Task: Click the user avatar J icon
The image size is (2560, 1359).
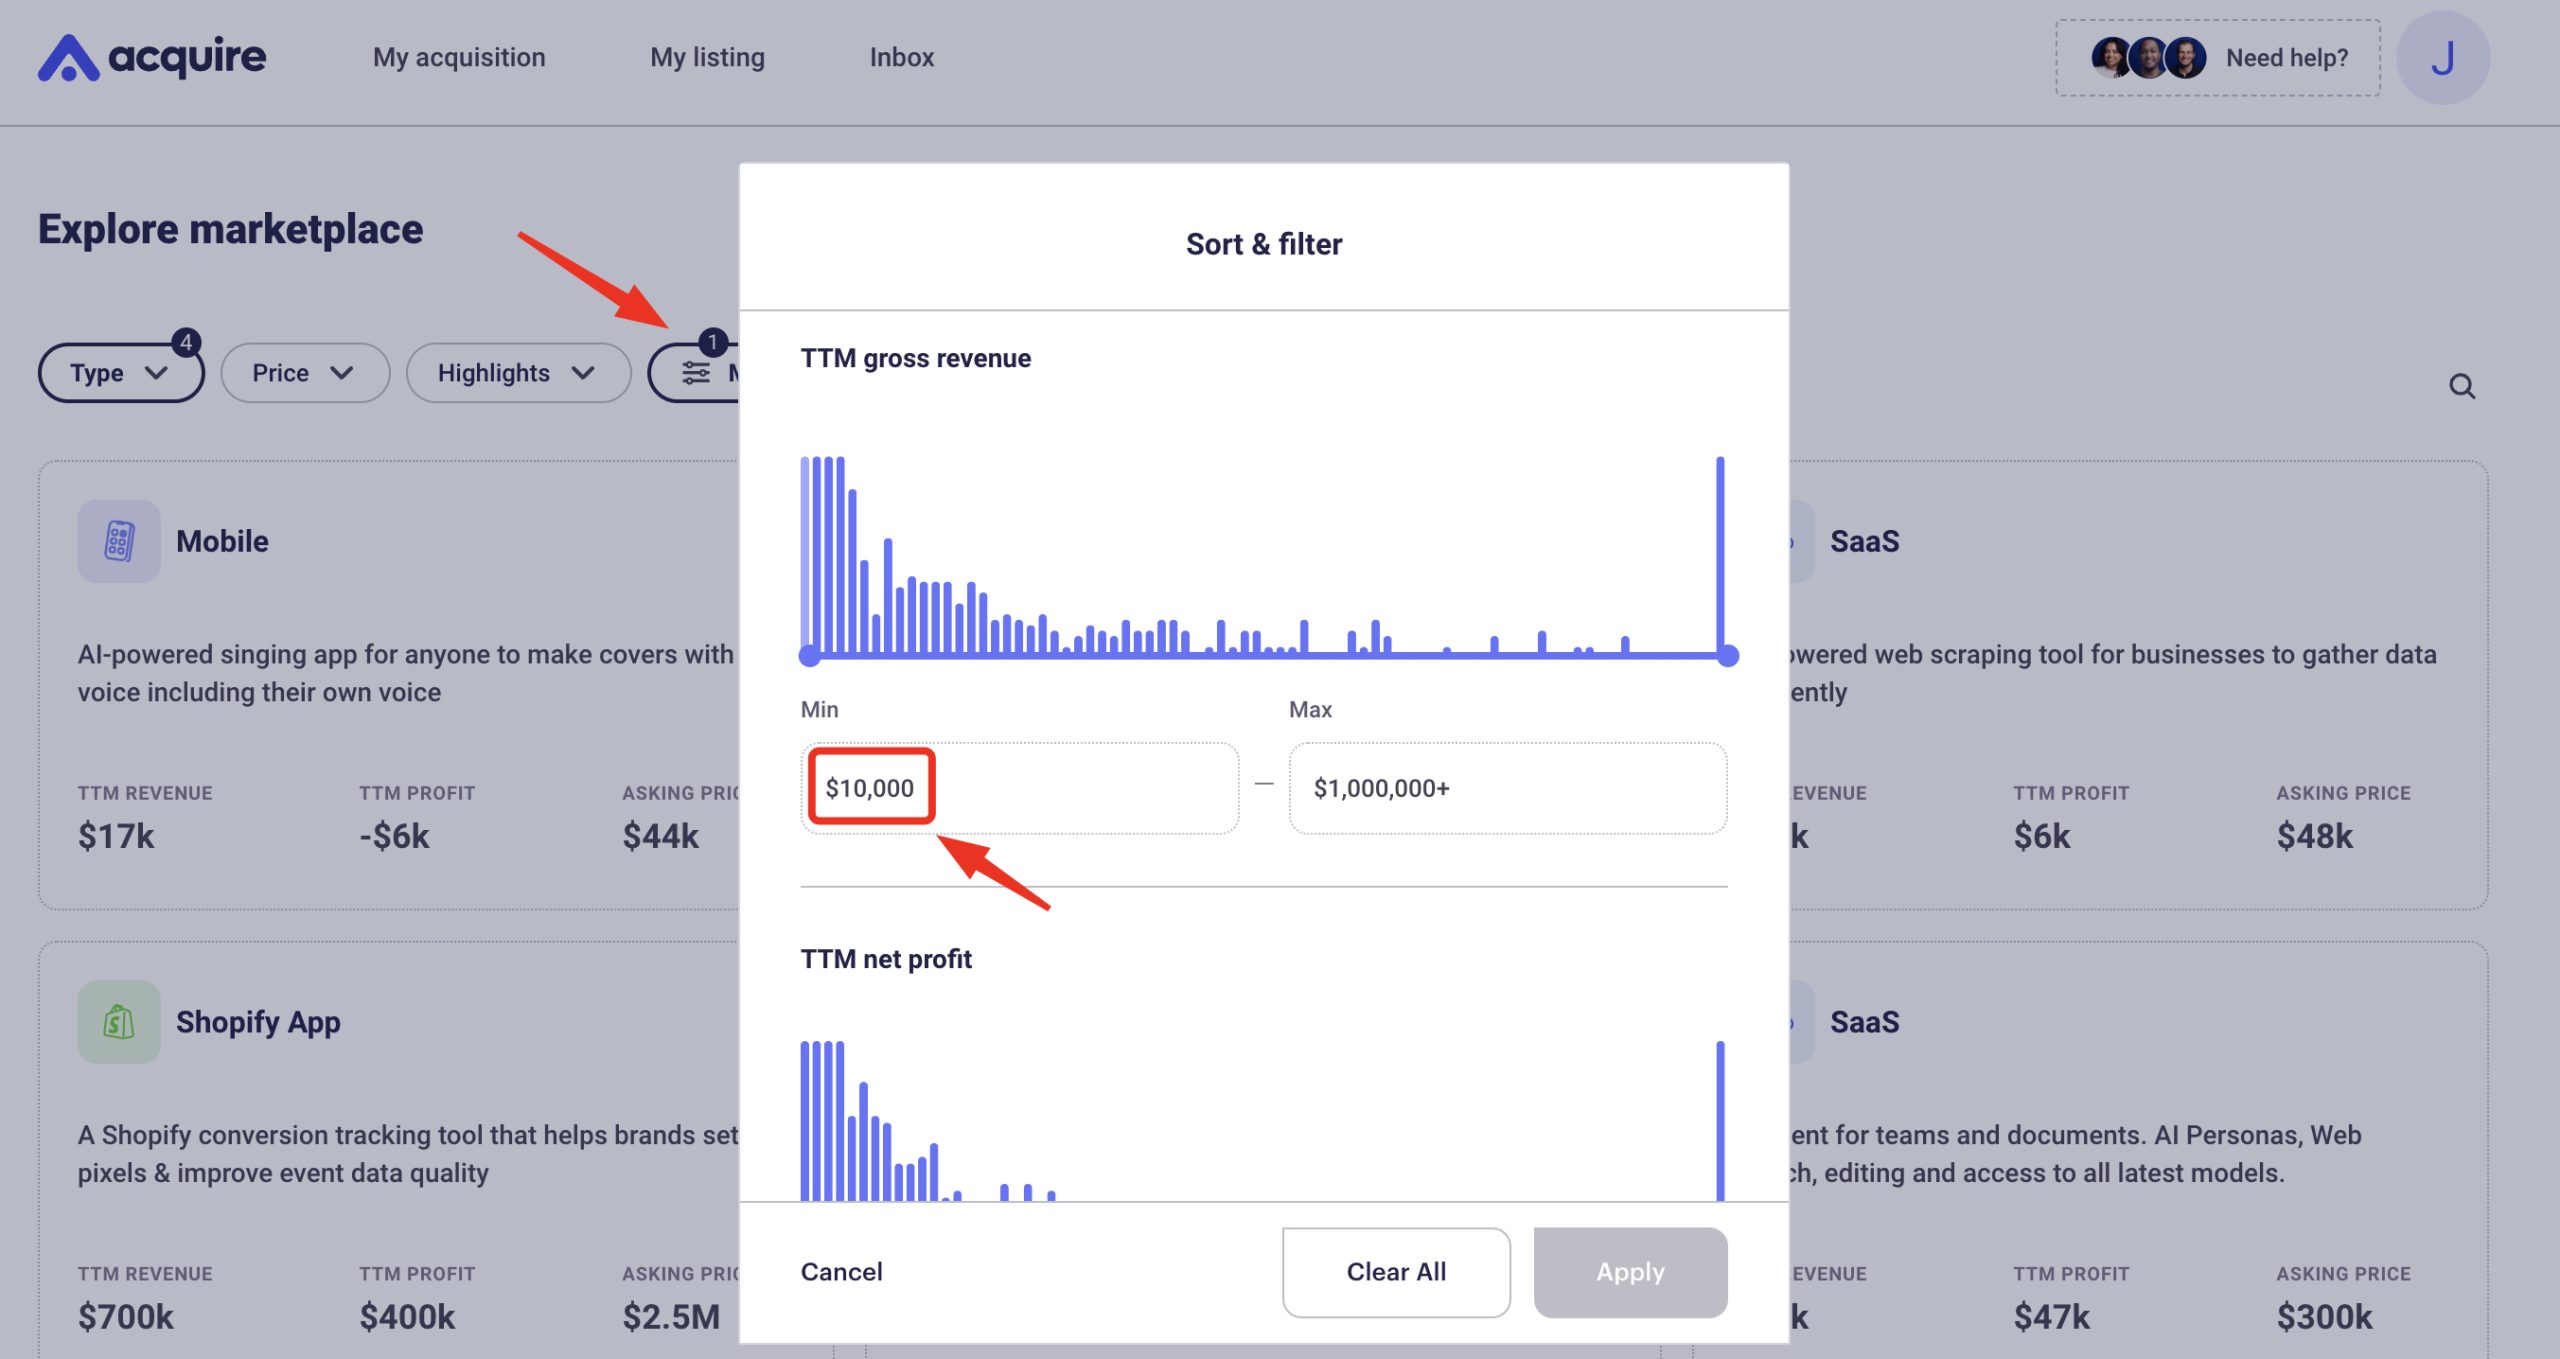Action: click(x=2442, y=58)
